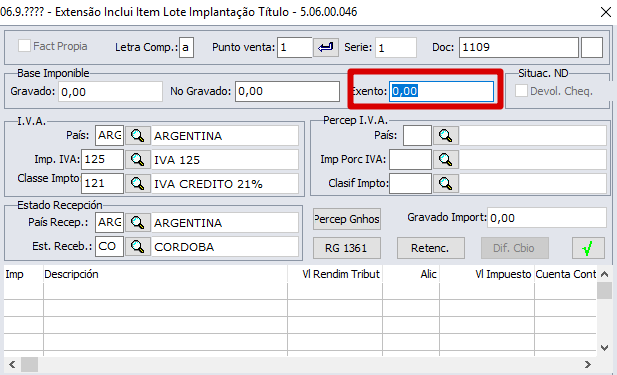
Task: Click the Est. Receb. code field CO
Action: point(109,247)
